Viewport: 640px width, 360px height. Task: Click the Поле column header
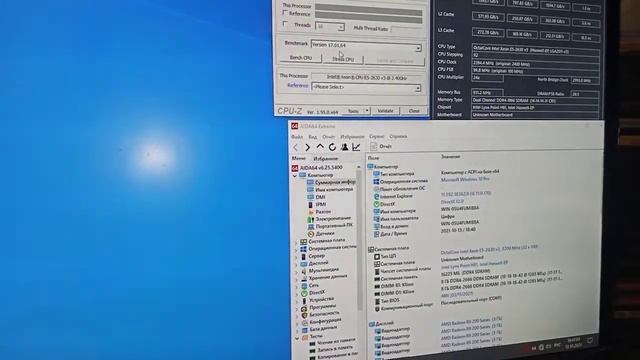click(x=373, y=158)
